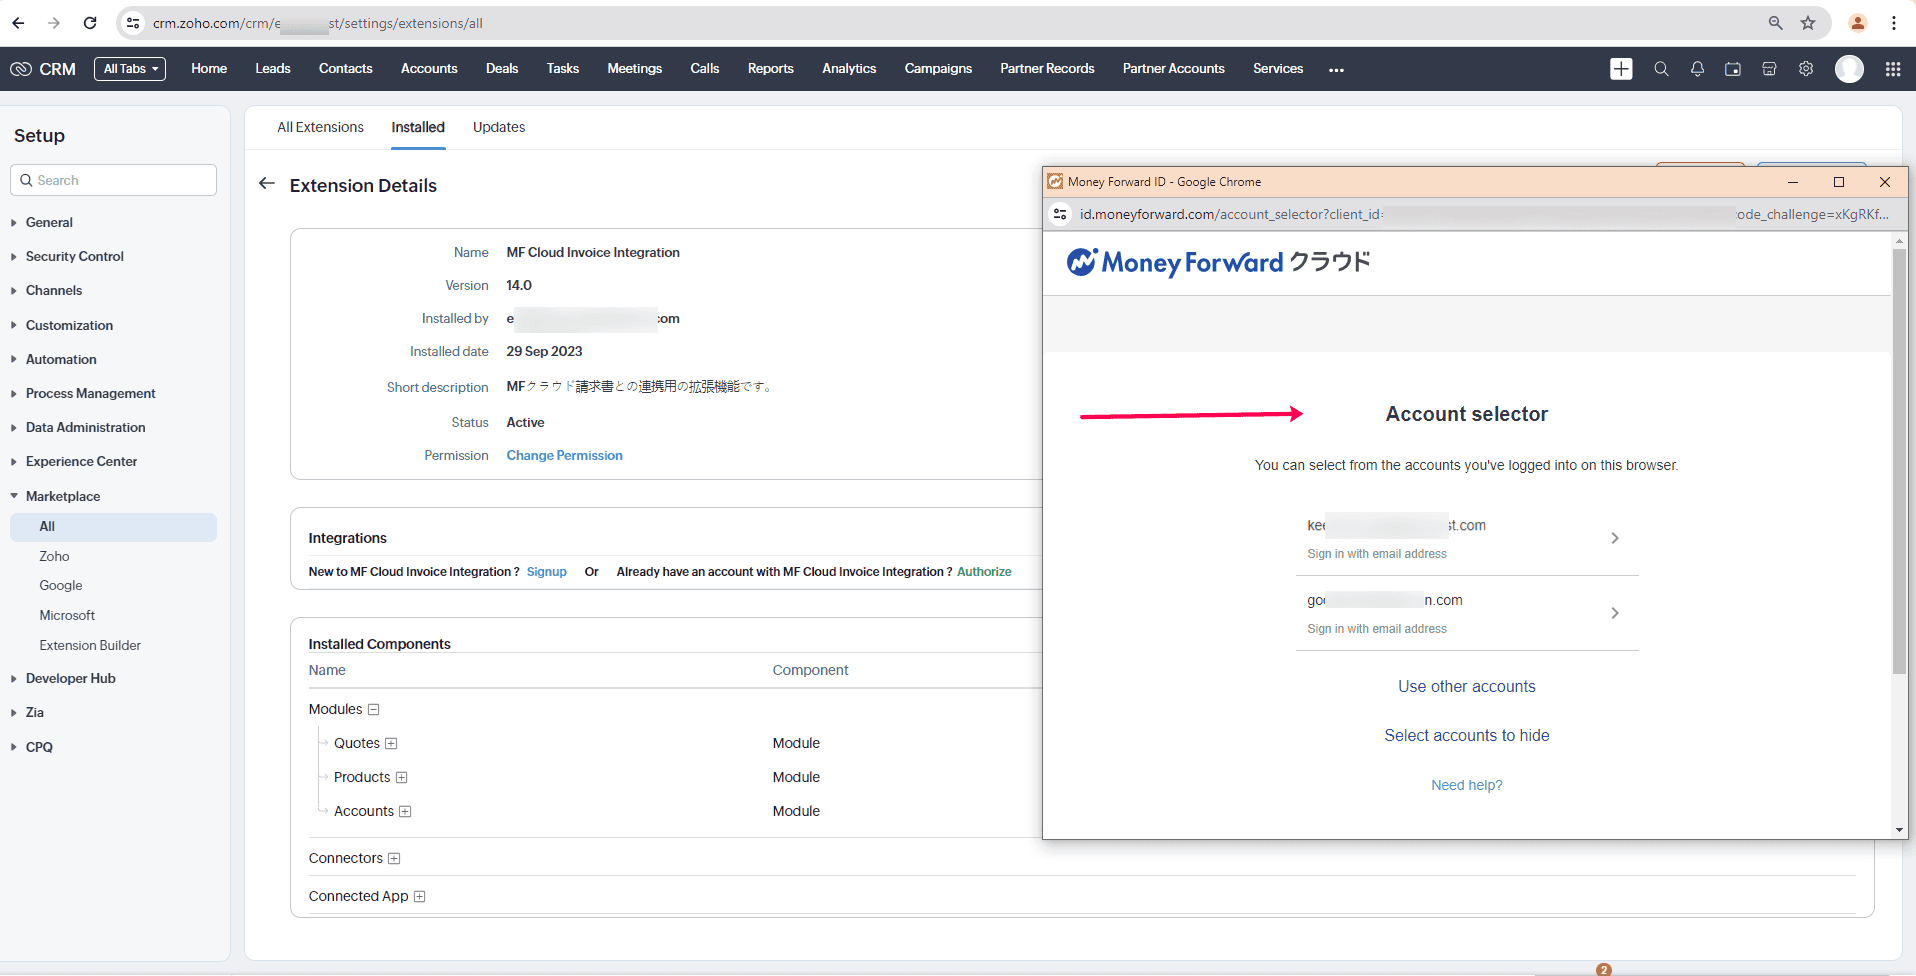Expand Security Control in Setup sidebar
Screen dimensions: 1916x976
[x=74, y=257]
